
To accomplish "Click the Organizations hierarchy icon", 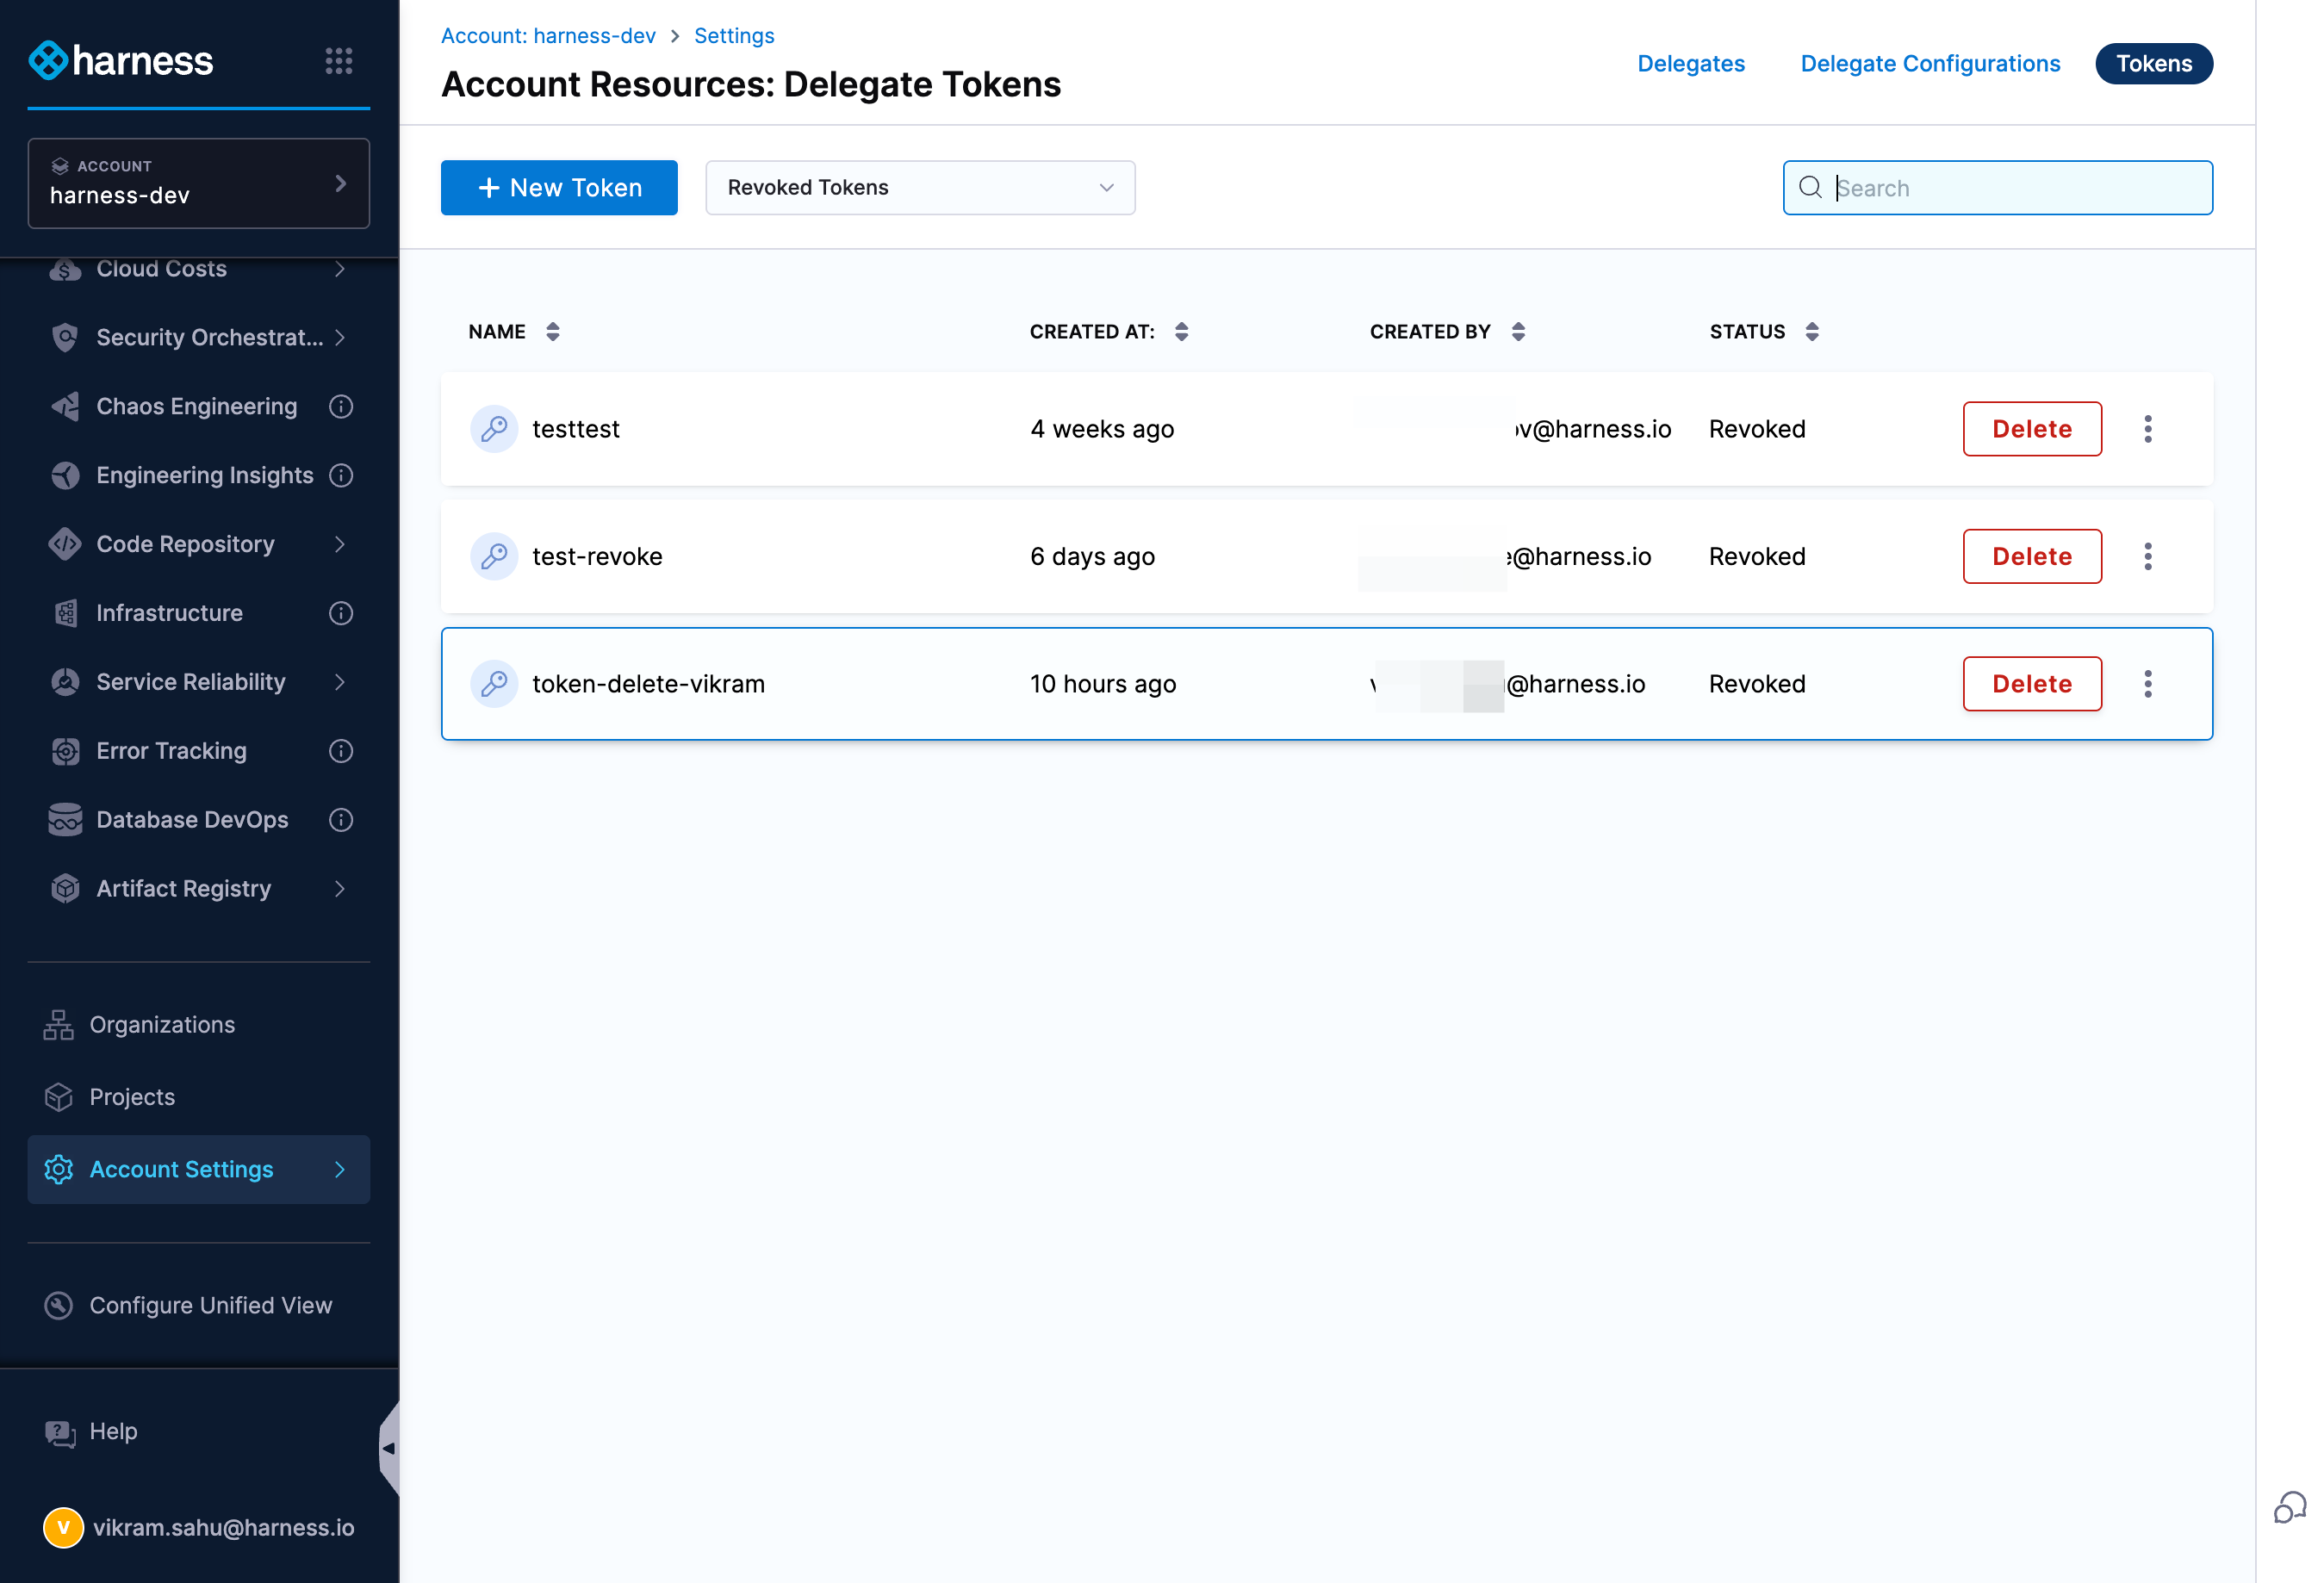I will [58, 1025].
